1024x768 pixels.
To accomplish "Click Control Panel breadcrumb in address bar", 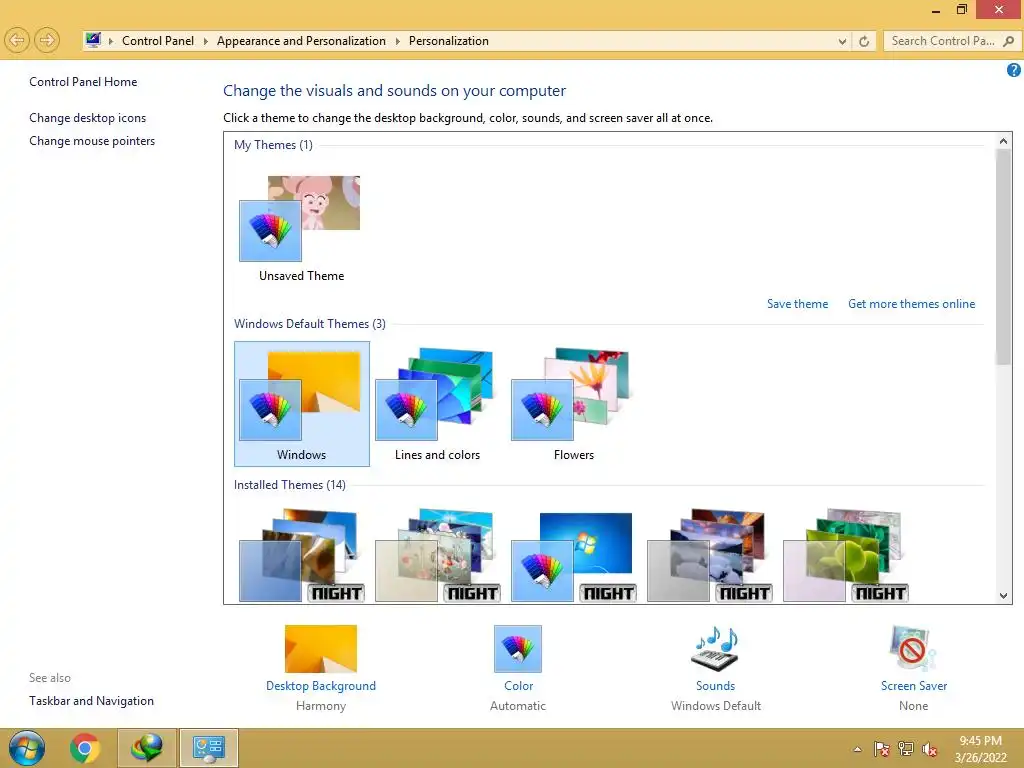I will [x=157, y=40].
